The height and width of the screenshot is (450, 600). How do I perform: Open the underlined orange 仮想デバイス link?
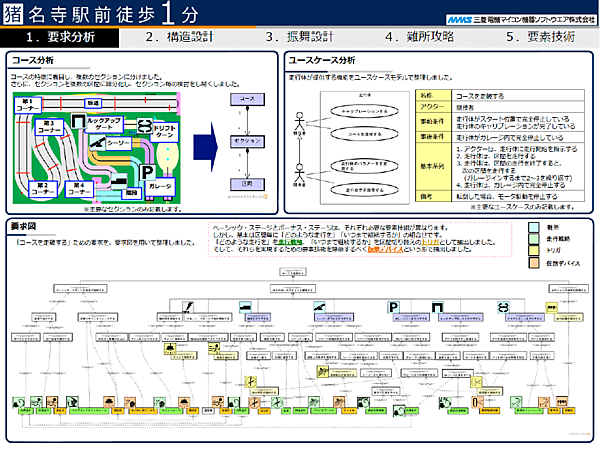[x=385, y=249]
